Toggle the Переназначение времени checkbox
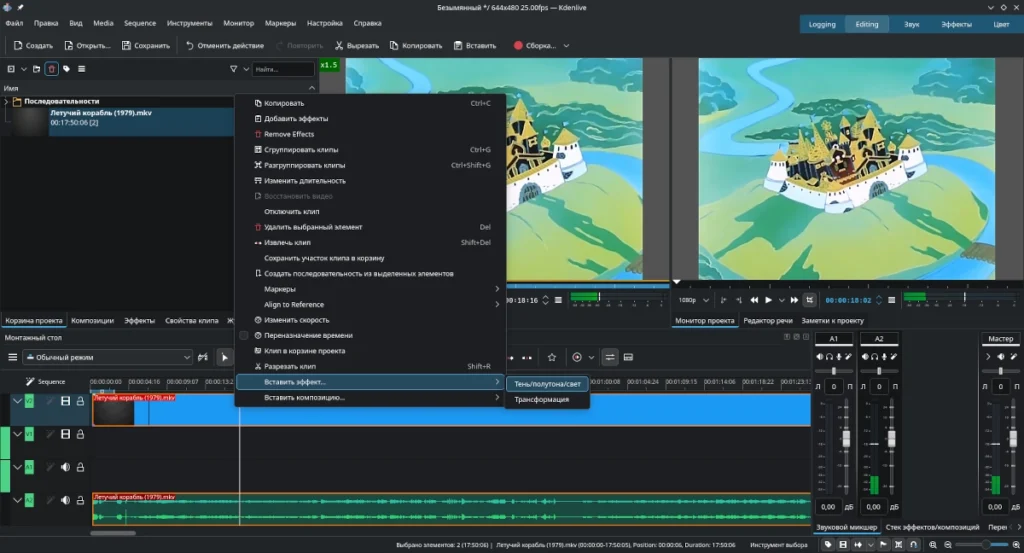The height and width of the screenshot is (553, 1024). pos(244,336)
